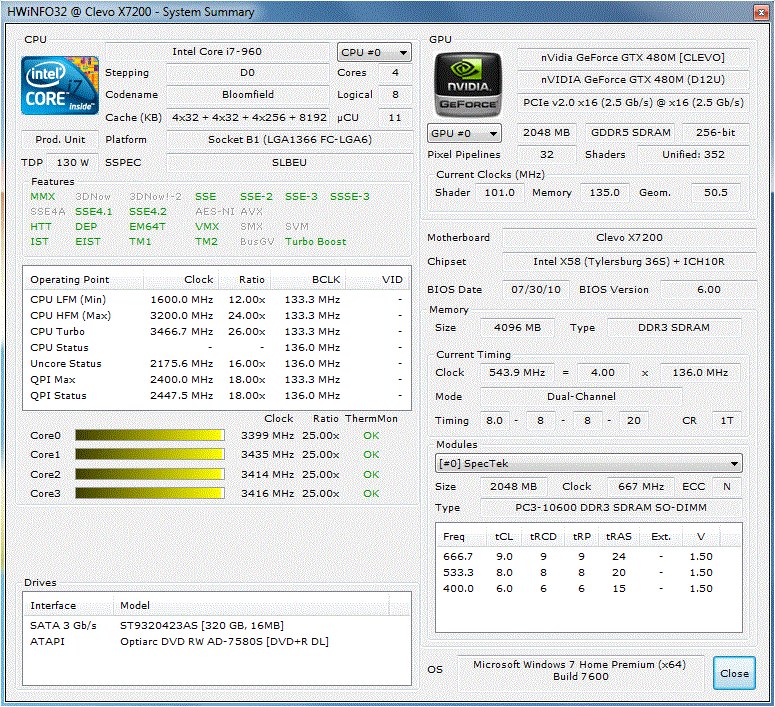Select the Uncore Status row
Viewport: 775px width, 707px height.
[216, 363]
